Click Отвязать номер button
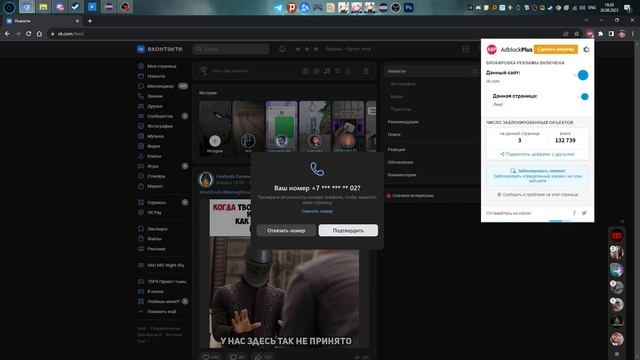The height and width of the screenshot is (360, 640). 286,231
